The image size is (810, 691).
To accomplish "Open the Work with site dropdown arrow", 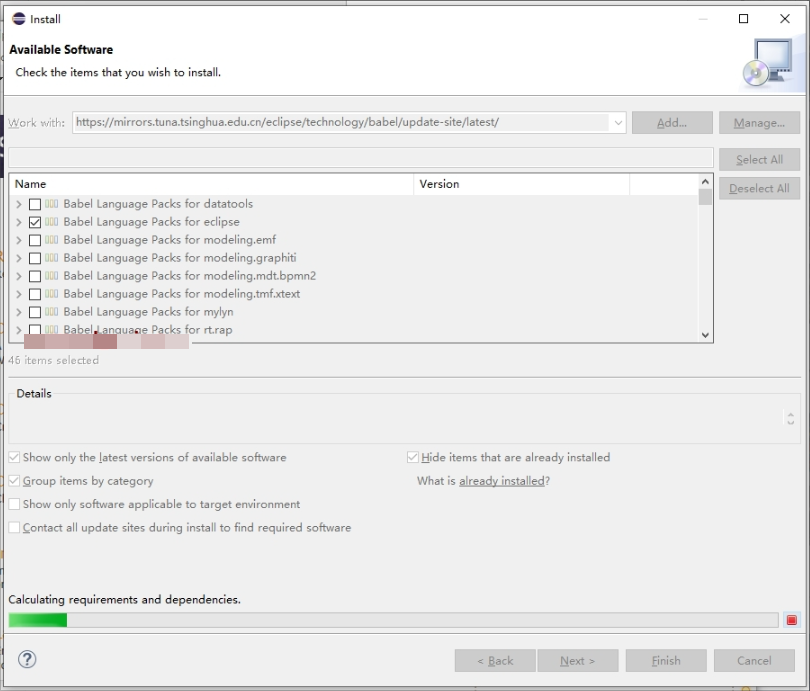I will 618,123.
